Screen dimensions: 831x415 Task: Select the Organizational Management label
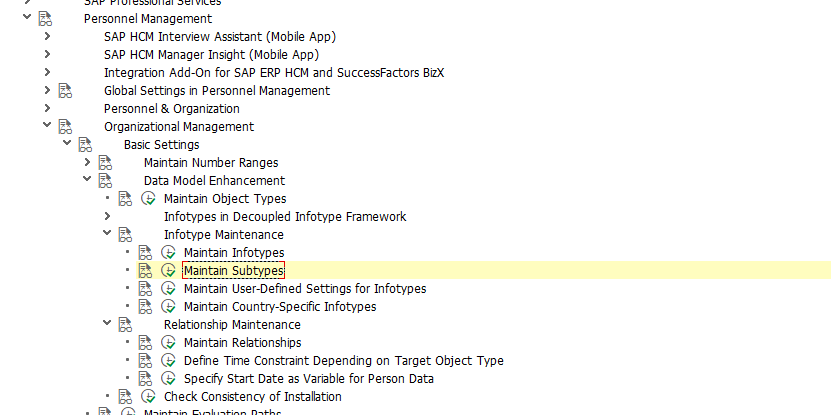[x=179, y=127]
